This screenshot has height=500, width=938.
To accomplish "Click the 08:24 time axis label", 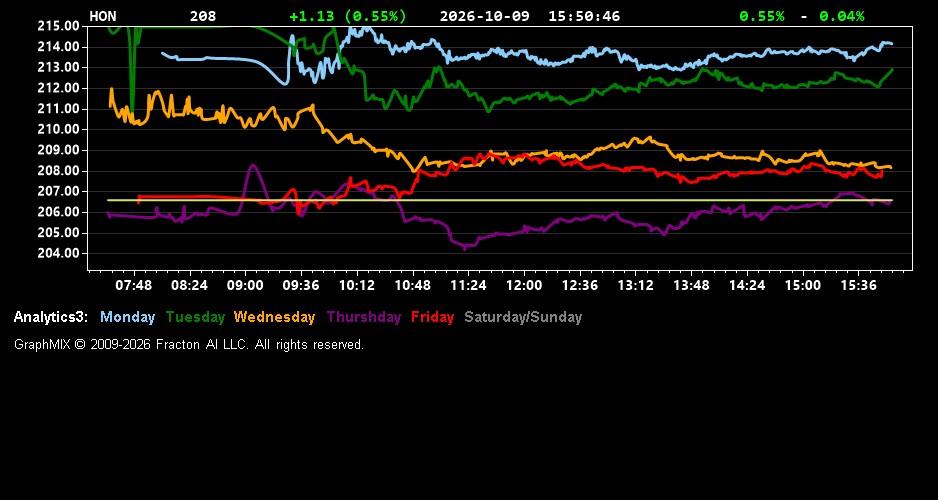I will coord(190,285).
